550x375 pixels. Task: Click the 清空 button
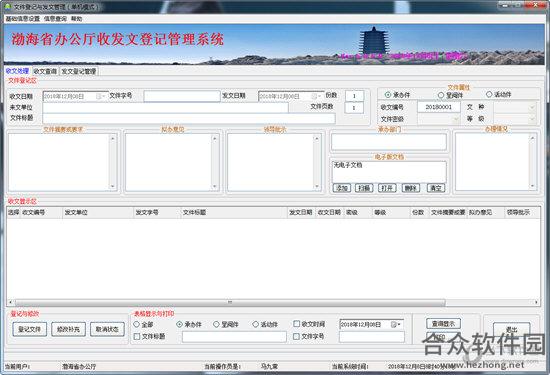click(x=436, y=188)
